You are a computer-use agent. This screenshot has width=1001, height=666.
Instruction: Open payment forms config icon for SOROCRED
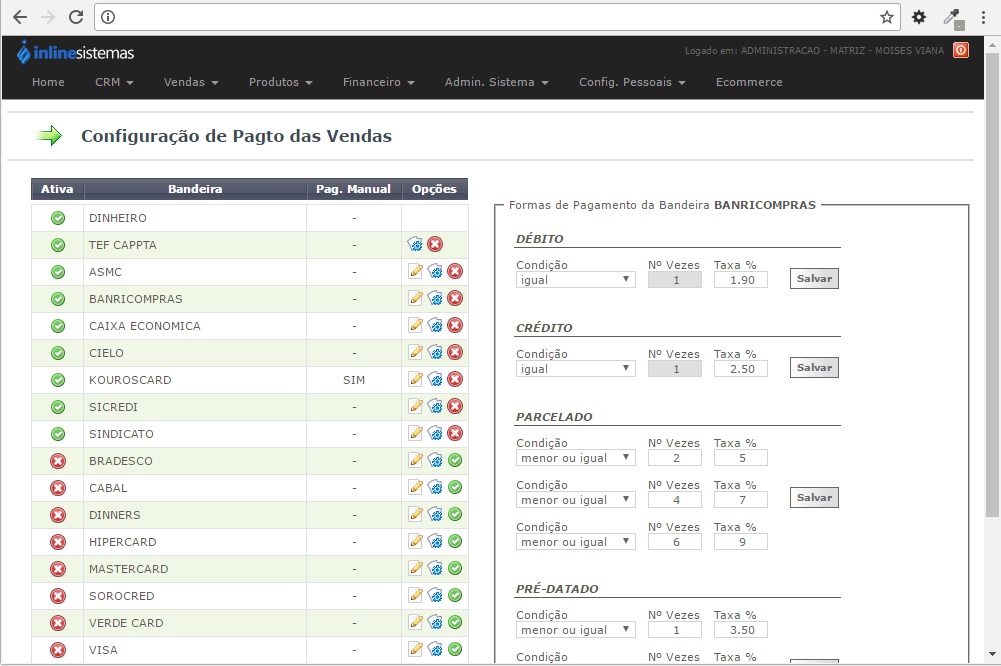tap(435, 595)
